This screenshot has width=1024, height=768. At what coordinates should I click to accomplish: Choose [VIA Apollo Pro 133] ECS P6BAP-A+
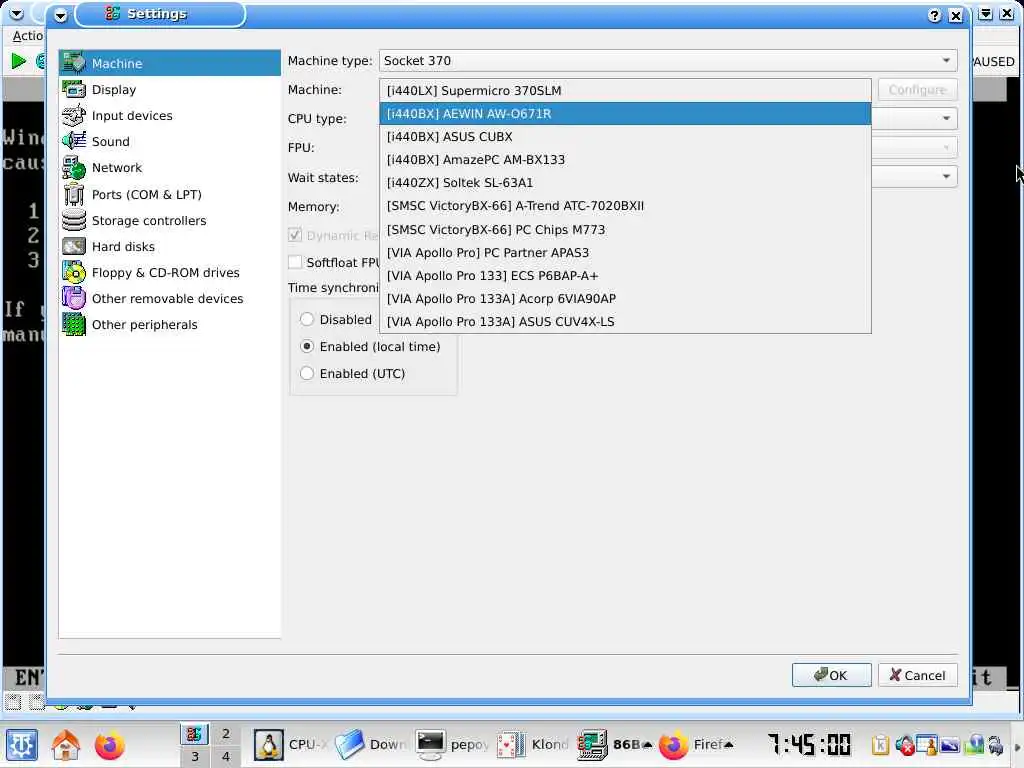625,276
